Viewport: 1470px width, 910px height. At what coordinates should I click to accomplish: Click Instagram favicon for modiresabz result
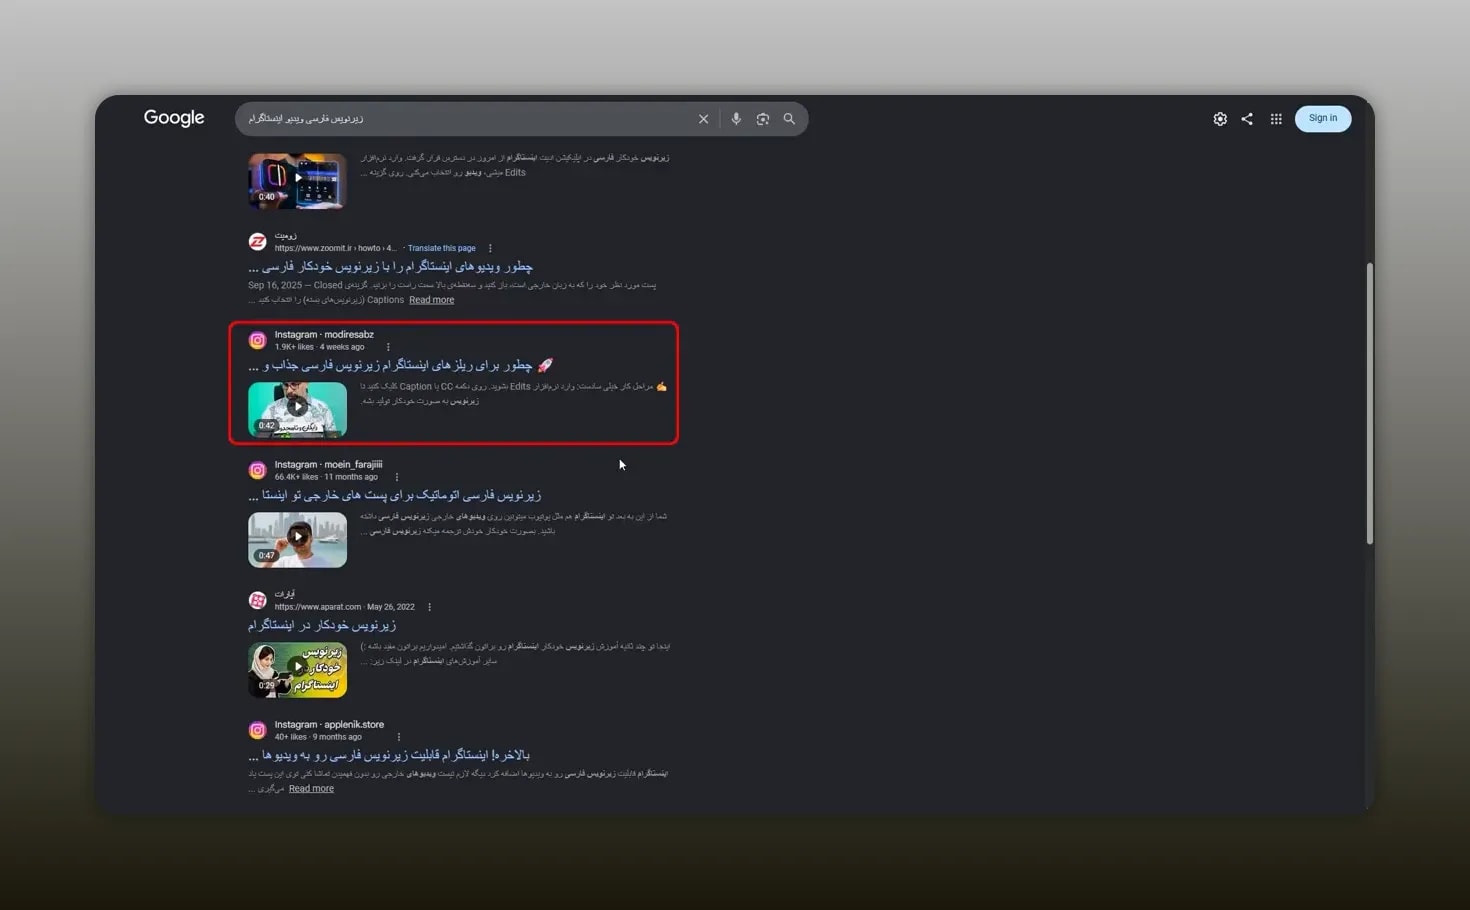pos(257,341)
